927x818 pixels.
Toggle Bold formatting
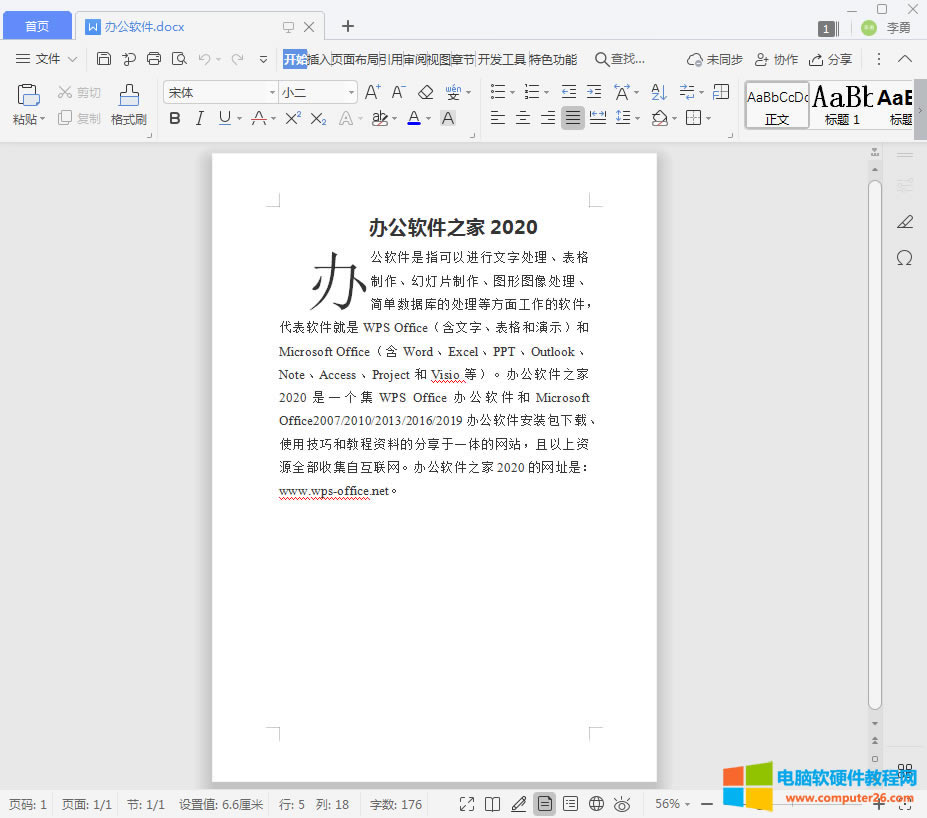pos(175,118)
